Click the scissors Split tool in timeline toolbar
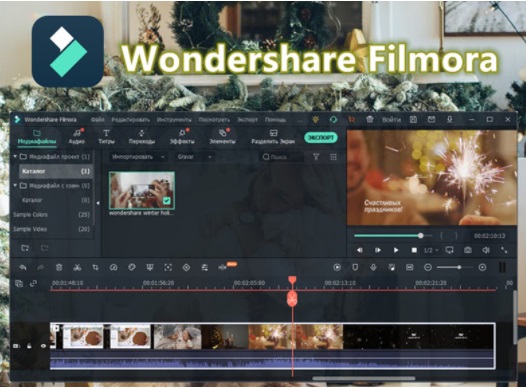526x388 pixels. click(77, 267)
